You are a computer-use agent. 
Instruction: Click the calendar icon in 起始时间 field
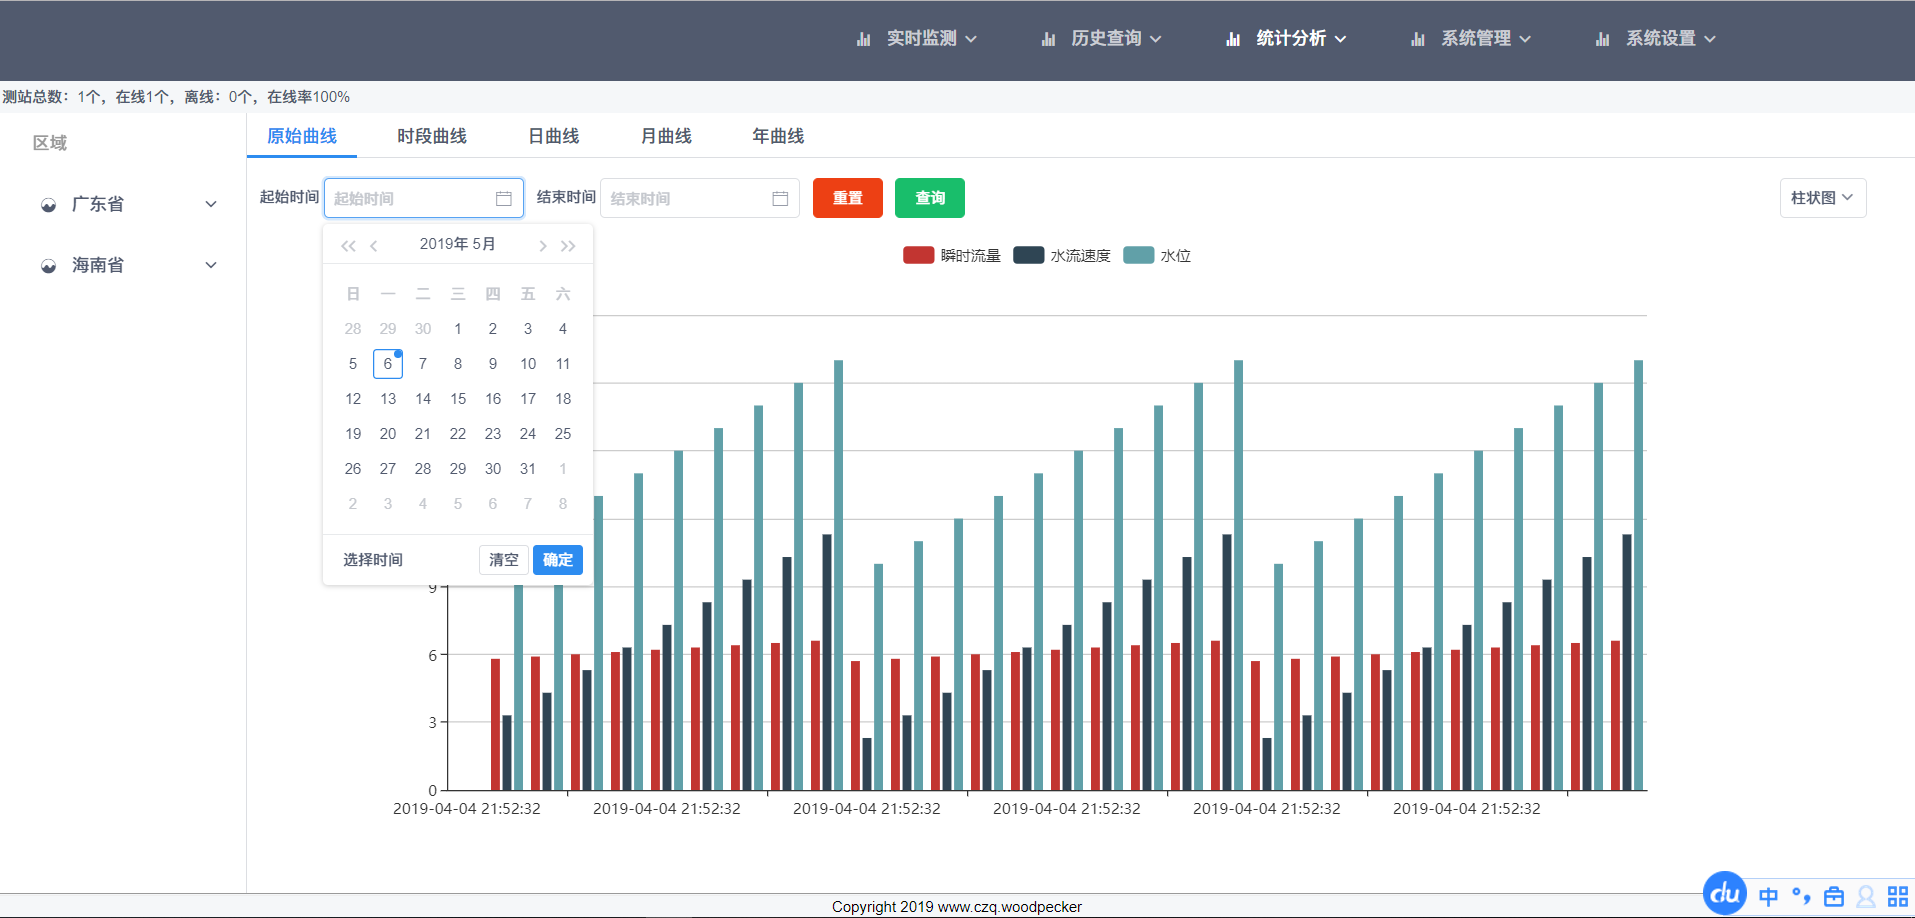pyautogui.click(x=504, y=199)
